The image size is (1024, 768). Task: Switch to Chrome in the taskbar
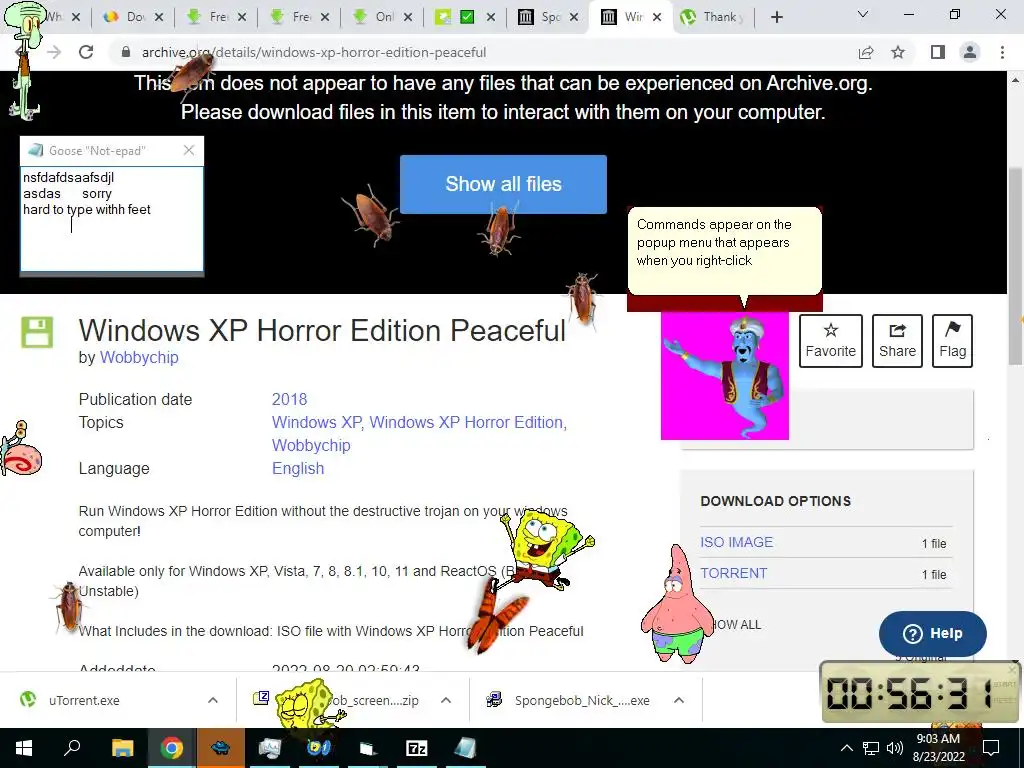(171, 748)
